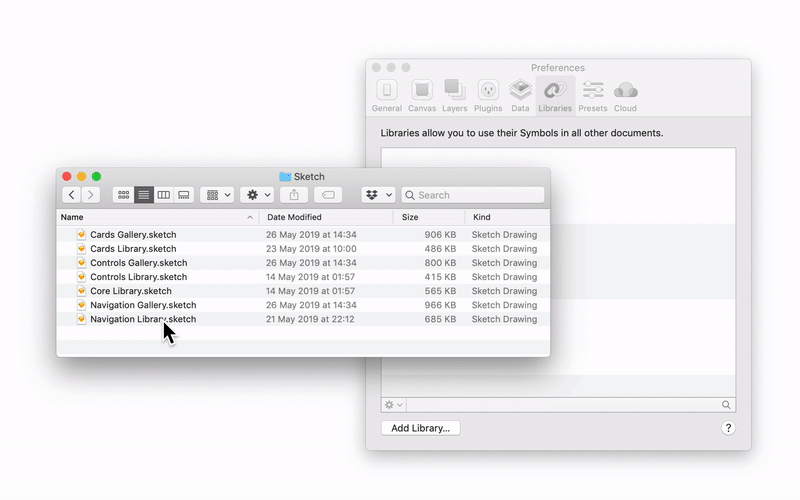The image size is (800, 500).
Task: Open Finder gear action menu
Action: click(x=258, y=195)
